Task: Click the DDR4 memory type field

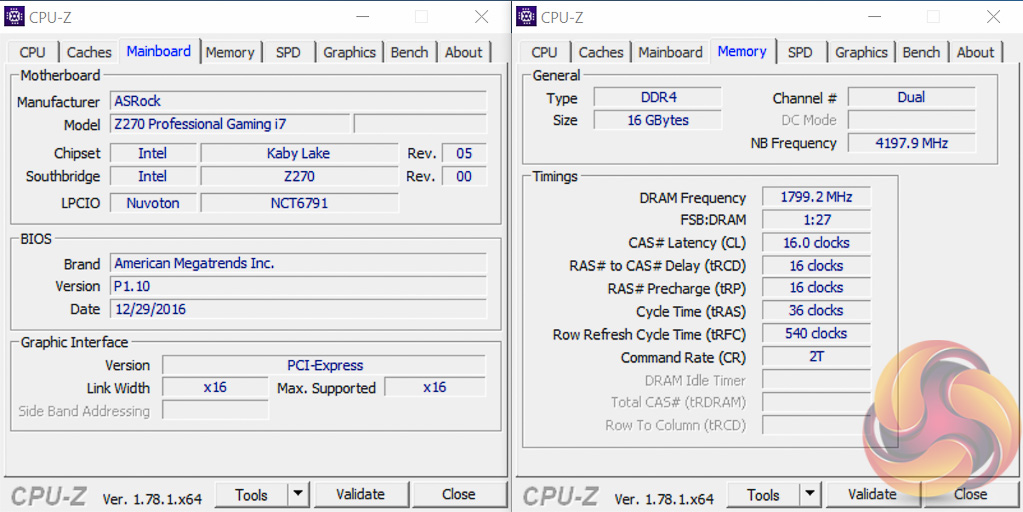Action: click(658, 98)
